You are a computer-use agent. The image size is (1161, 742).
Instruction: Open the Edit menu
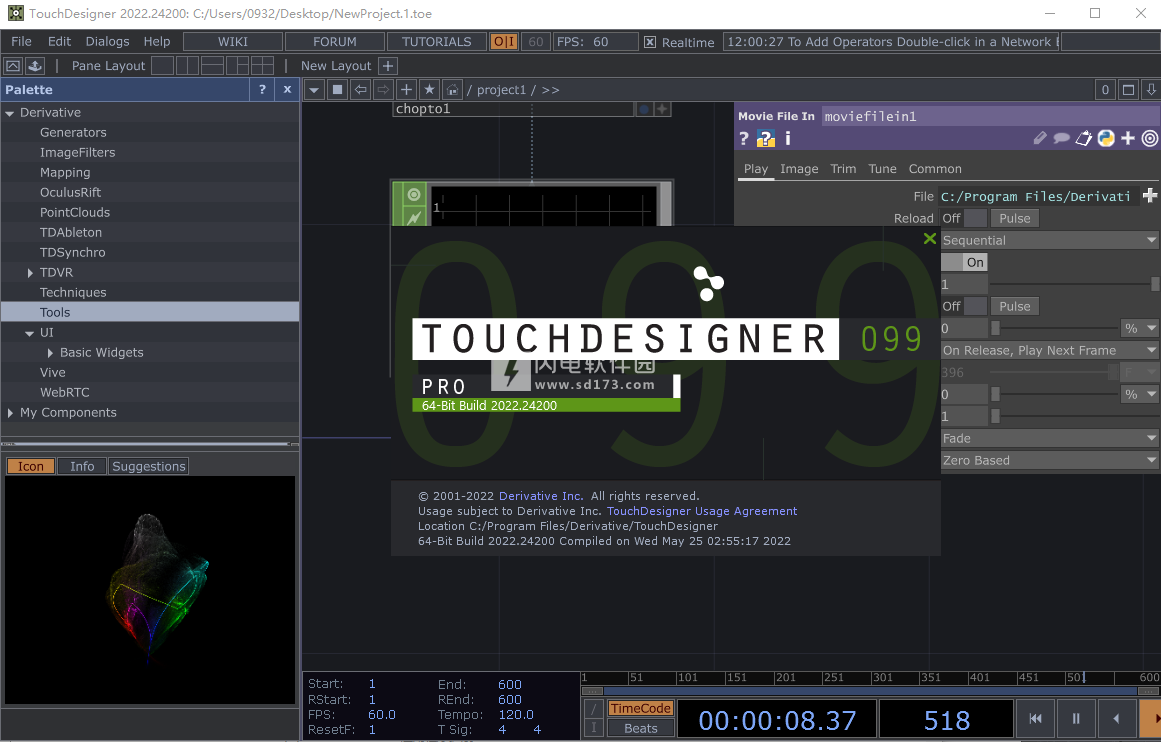click(x=59, y=41)
